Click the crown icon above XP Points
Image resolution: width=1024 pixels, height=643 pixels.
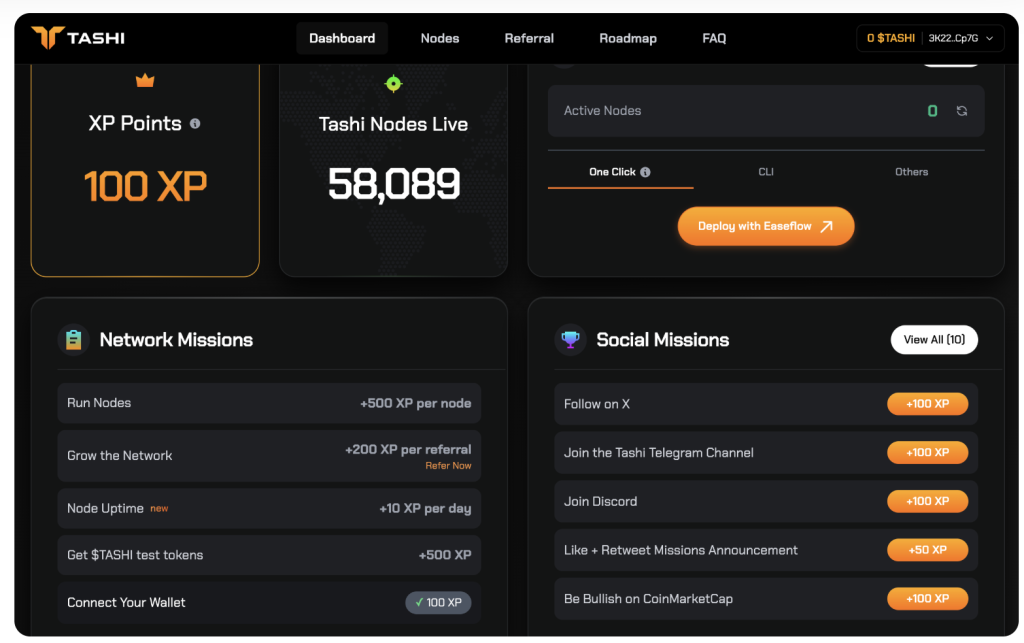pos(145,80)
